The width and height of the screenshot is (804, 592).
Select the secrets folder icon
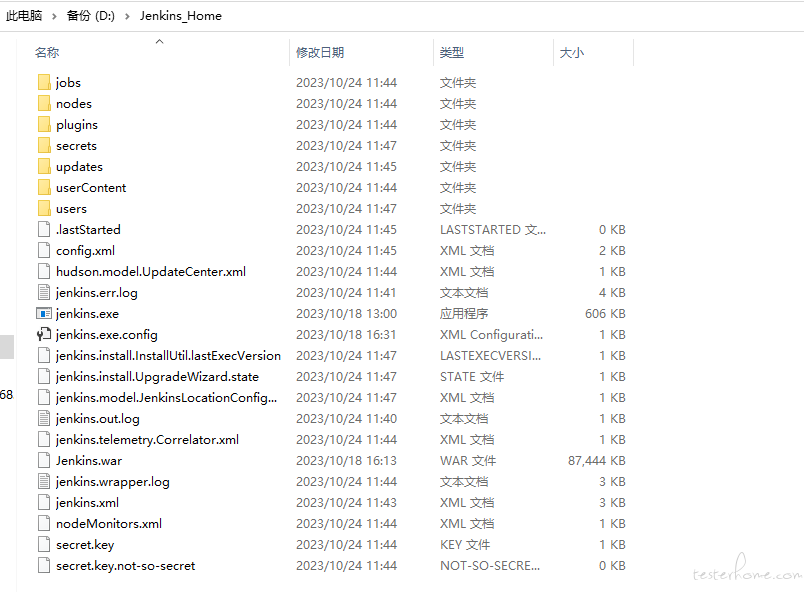(44, 146)
